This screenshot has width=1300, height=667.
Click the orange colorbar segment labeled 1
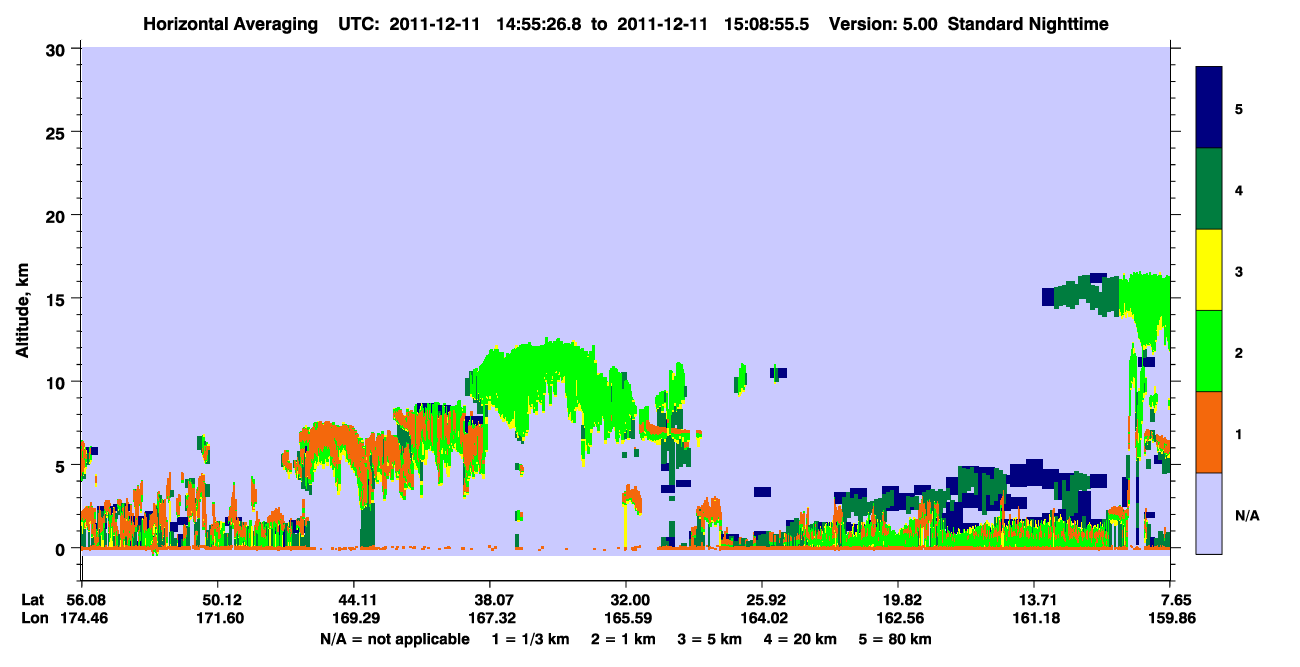point(1209,432)
